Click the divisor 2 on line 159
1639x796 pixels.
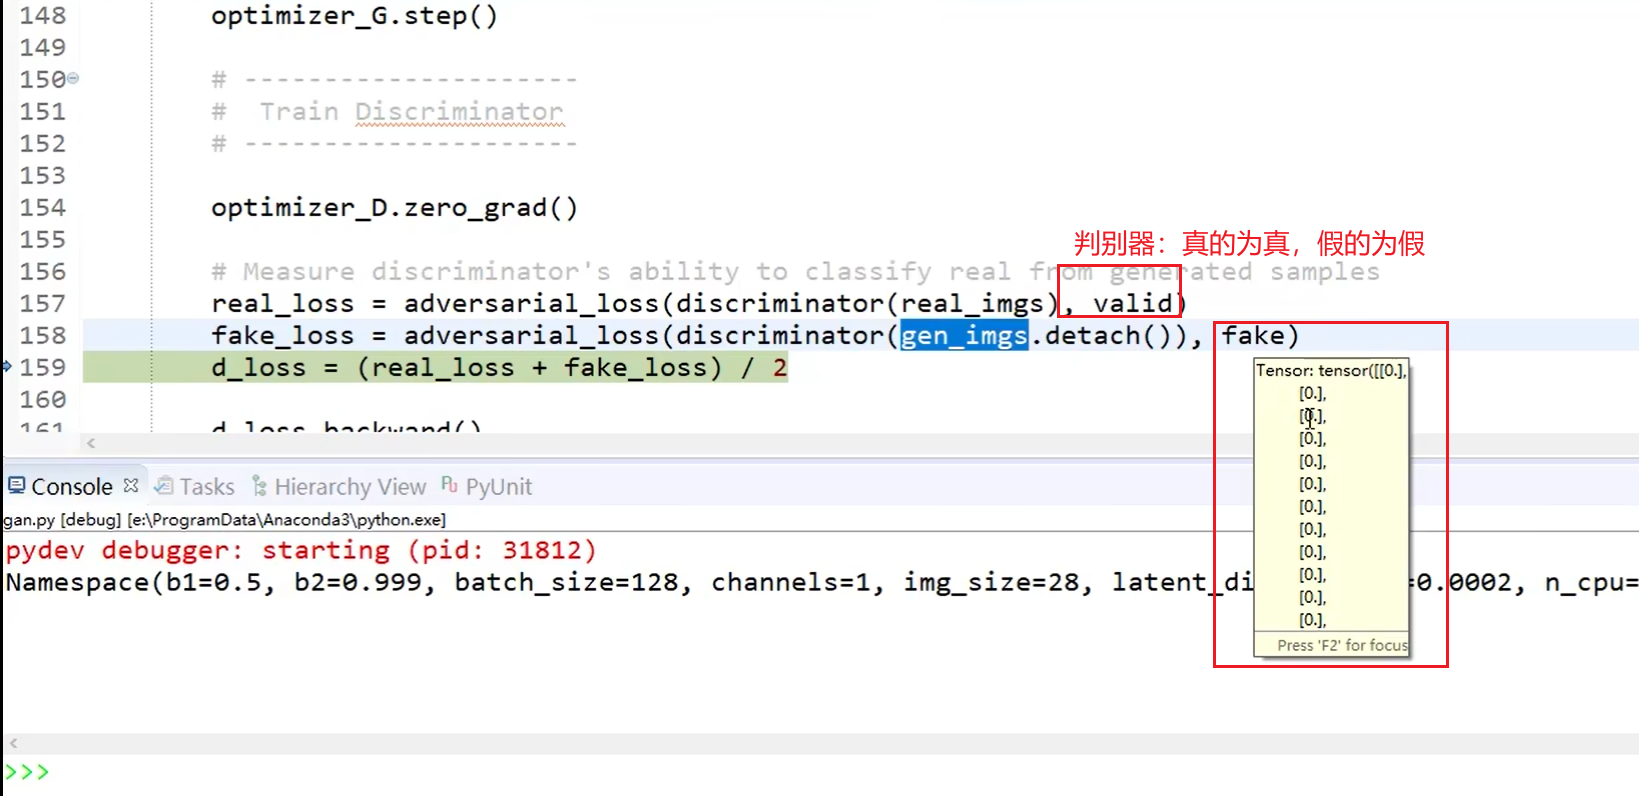click(780, 368)
